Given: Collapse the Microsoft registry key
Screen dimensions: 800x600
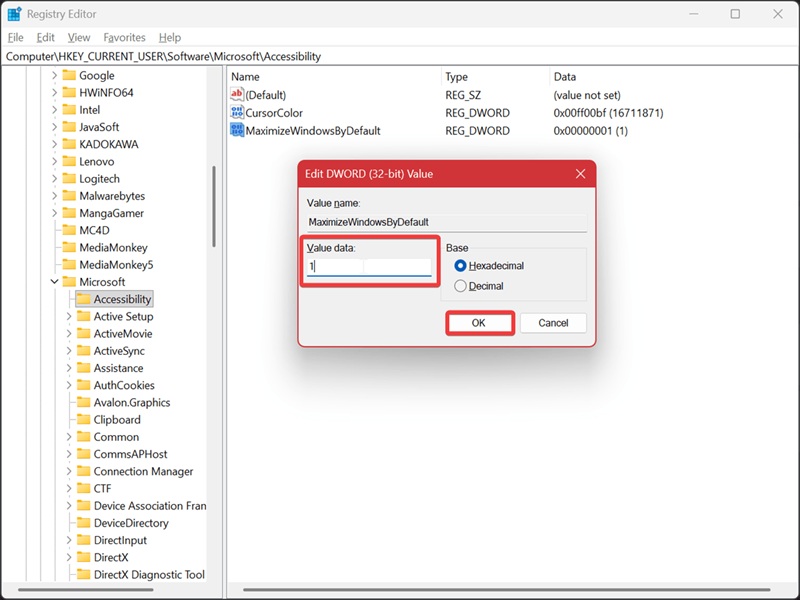Looking at the screenshot, I should [x=55, y=282].
